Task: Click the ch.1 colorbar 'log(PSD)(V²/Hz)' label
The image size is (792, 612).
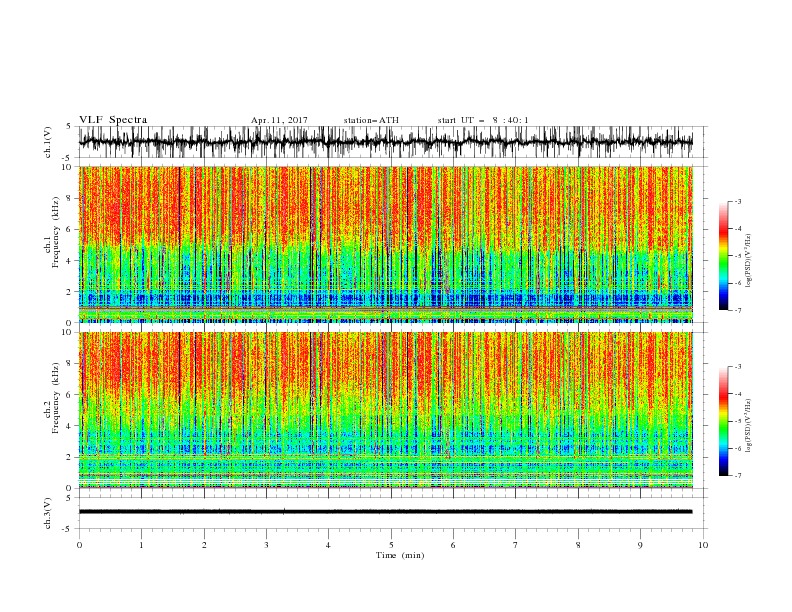Action: [748, 261]
